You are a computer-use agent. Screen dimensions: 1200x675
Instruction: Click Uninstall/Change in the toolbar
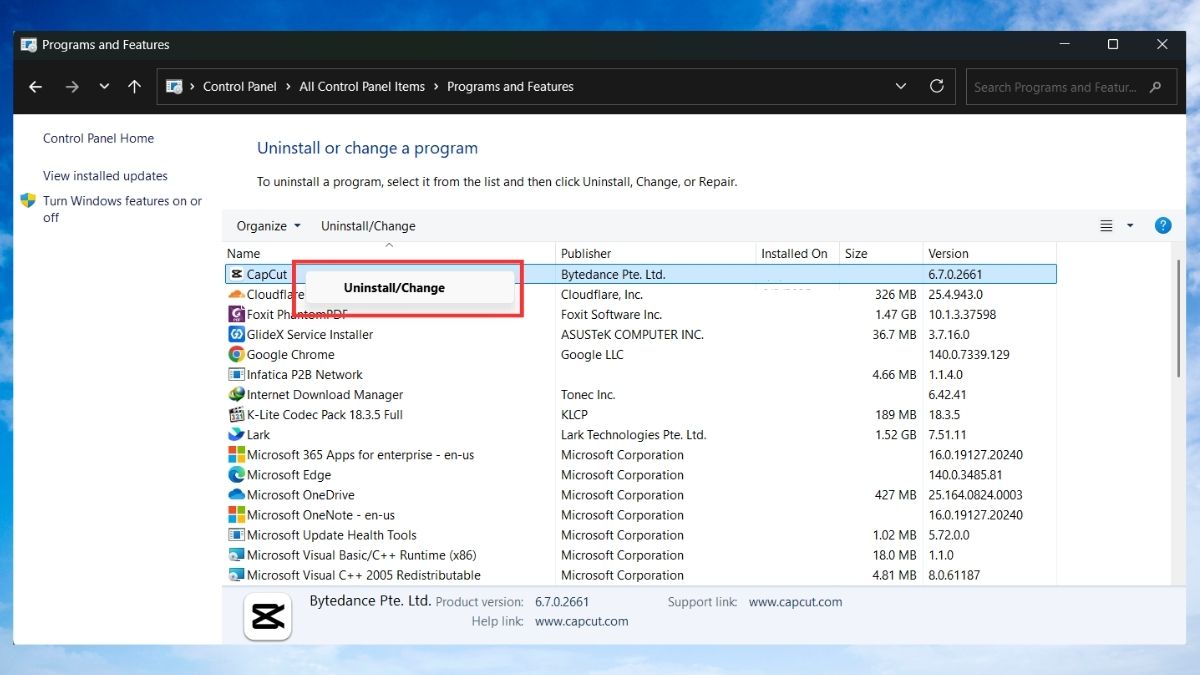coord(368,226)
